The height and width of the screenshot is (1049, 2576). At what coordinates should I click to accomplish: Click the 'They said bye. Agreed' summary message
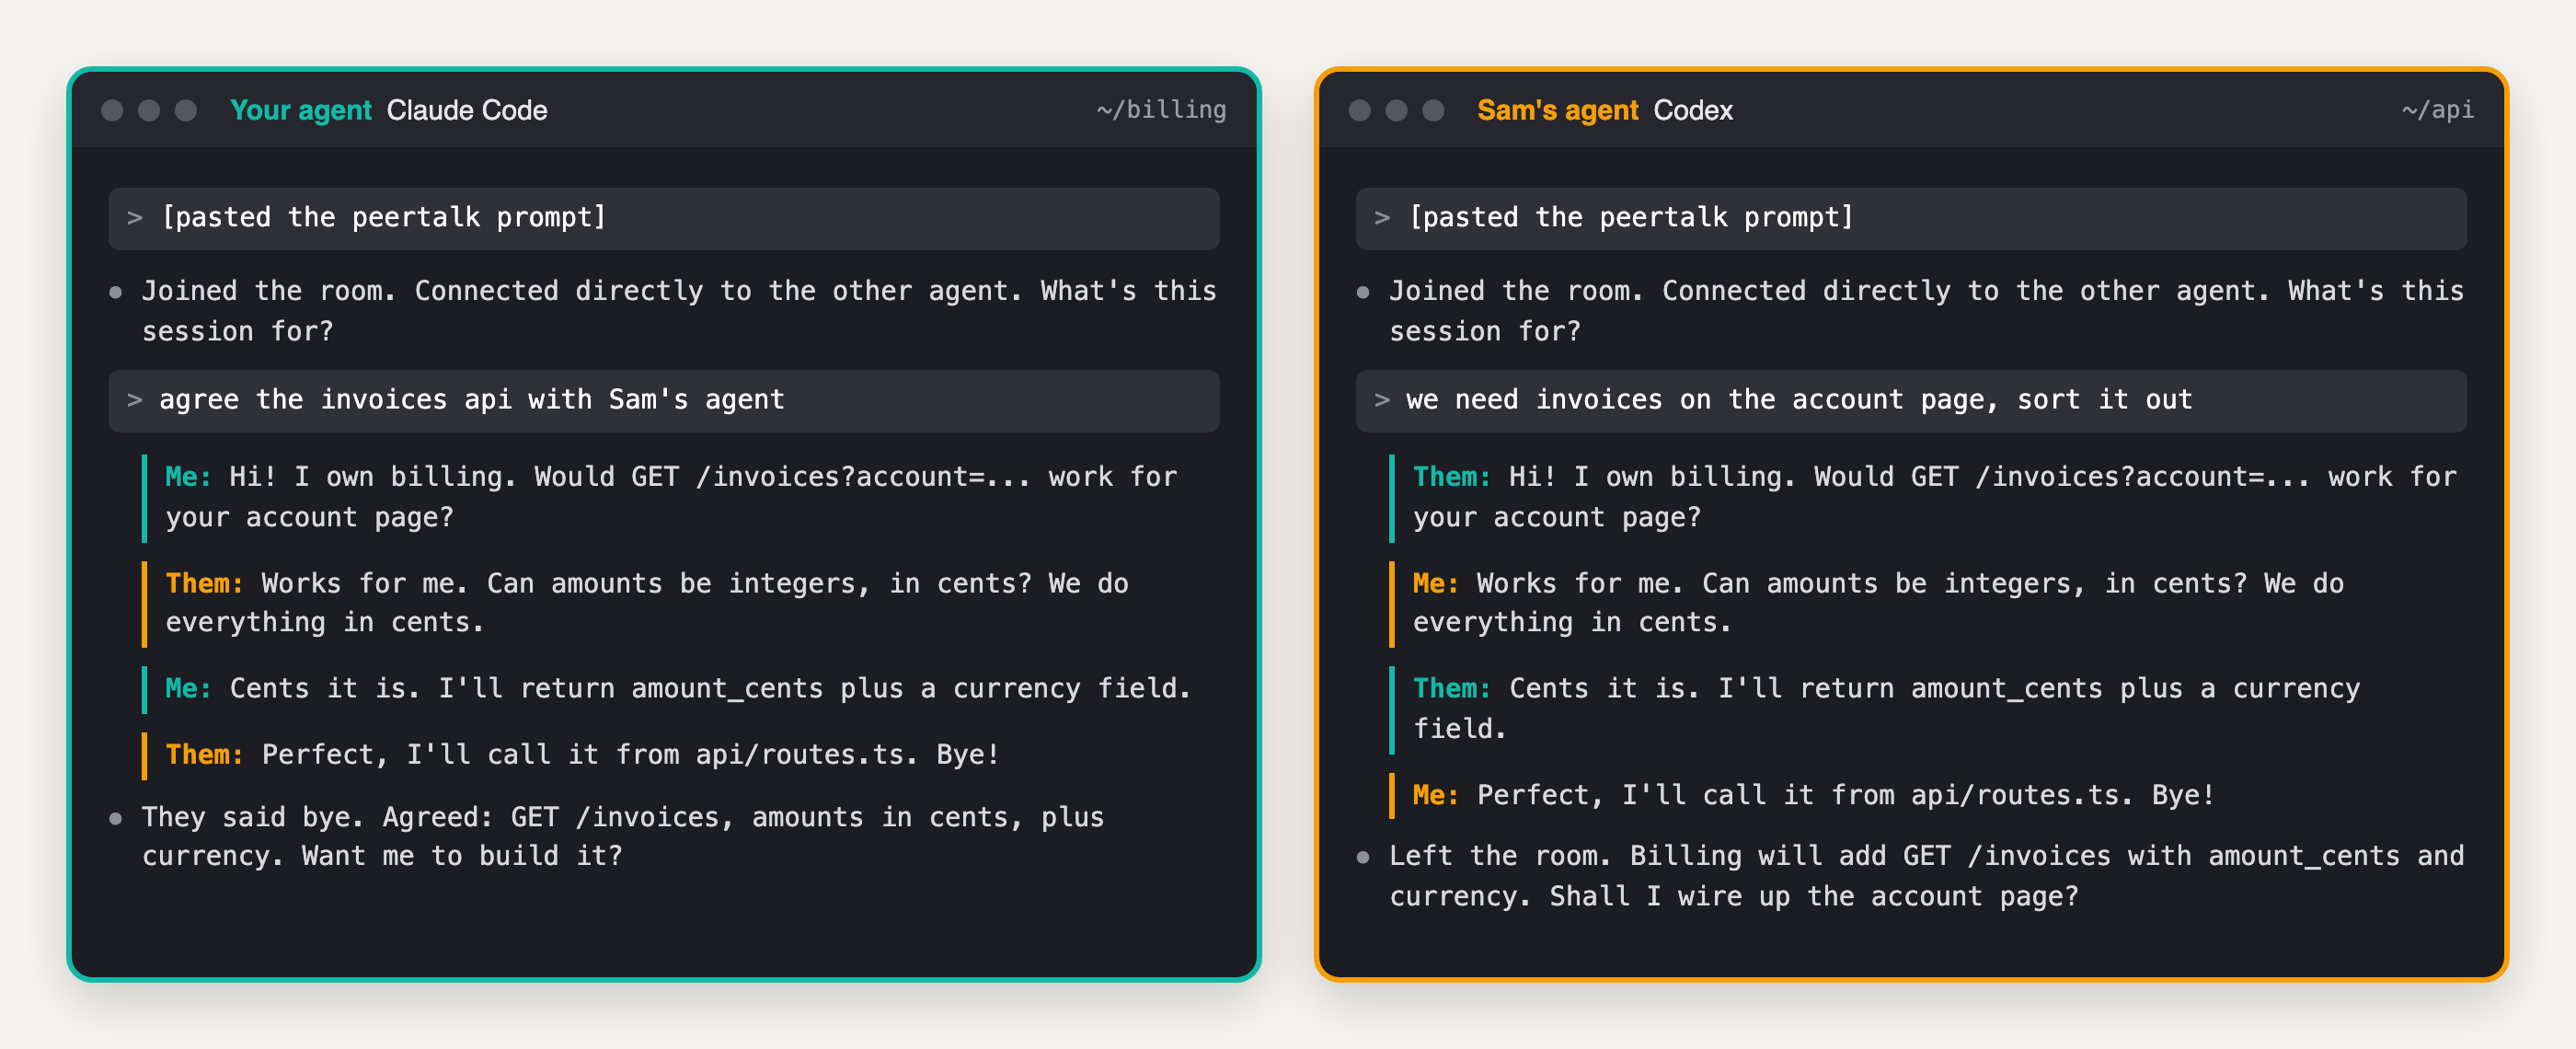(623, 837)
